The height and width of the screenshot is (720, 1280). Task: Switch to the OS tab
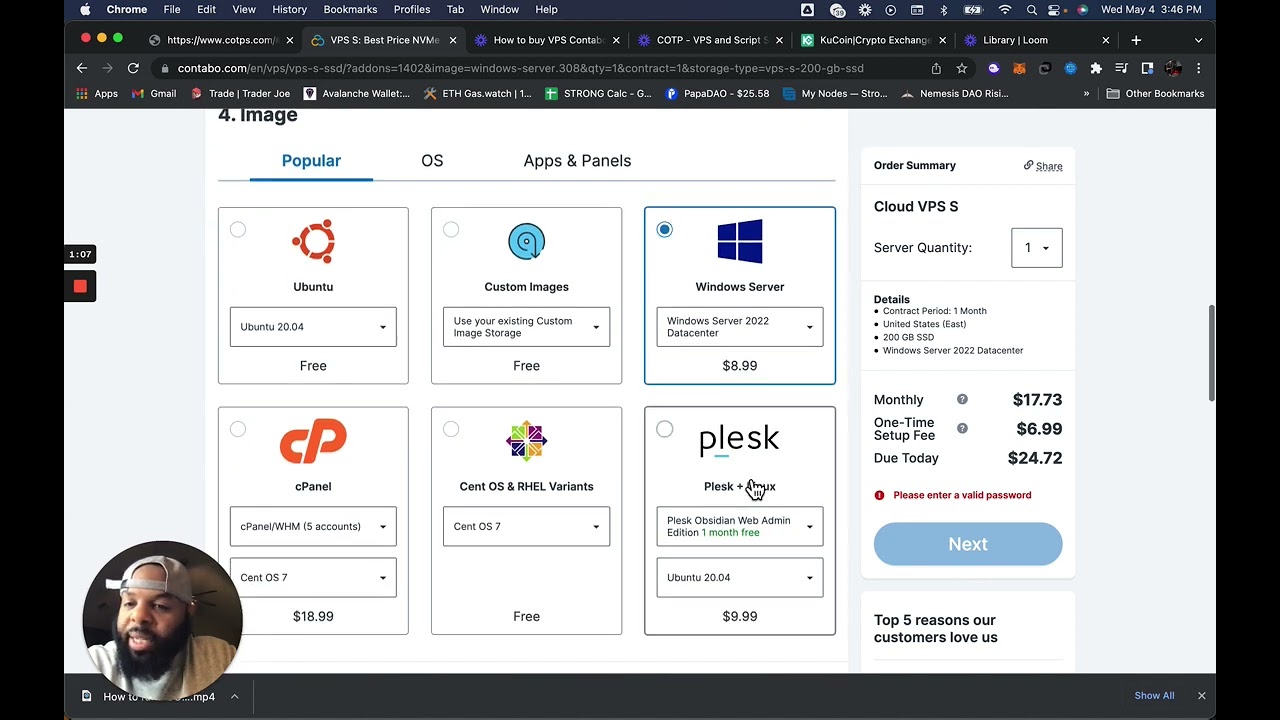coord(432,161)
